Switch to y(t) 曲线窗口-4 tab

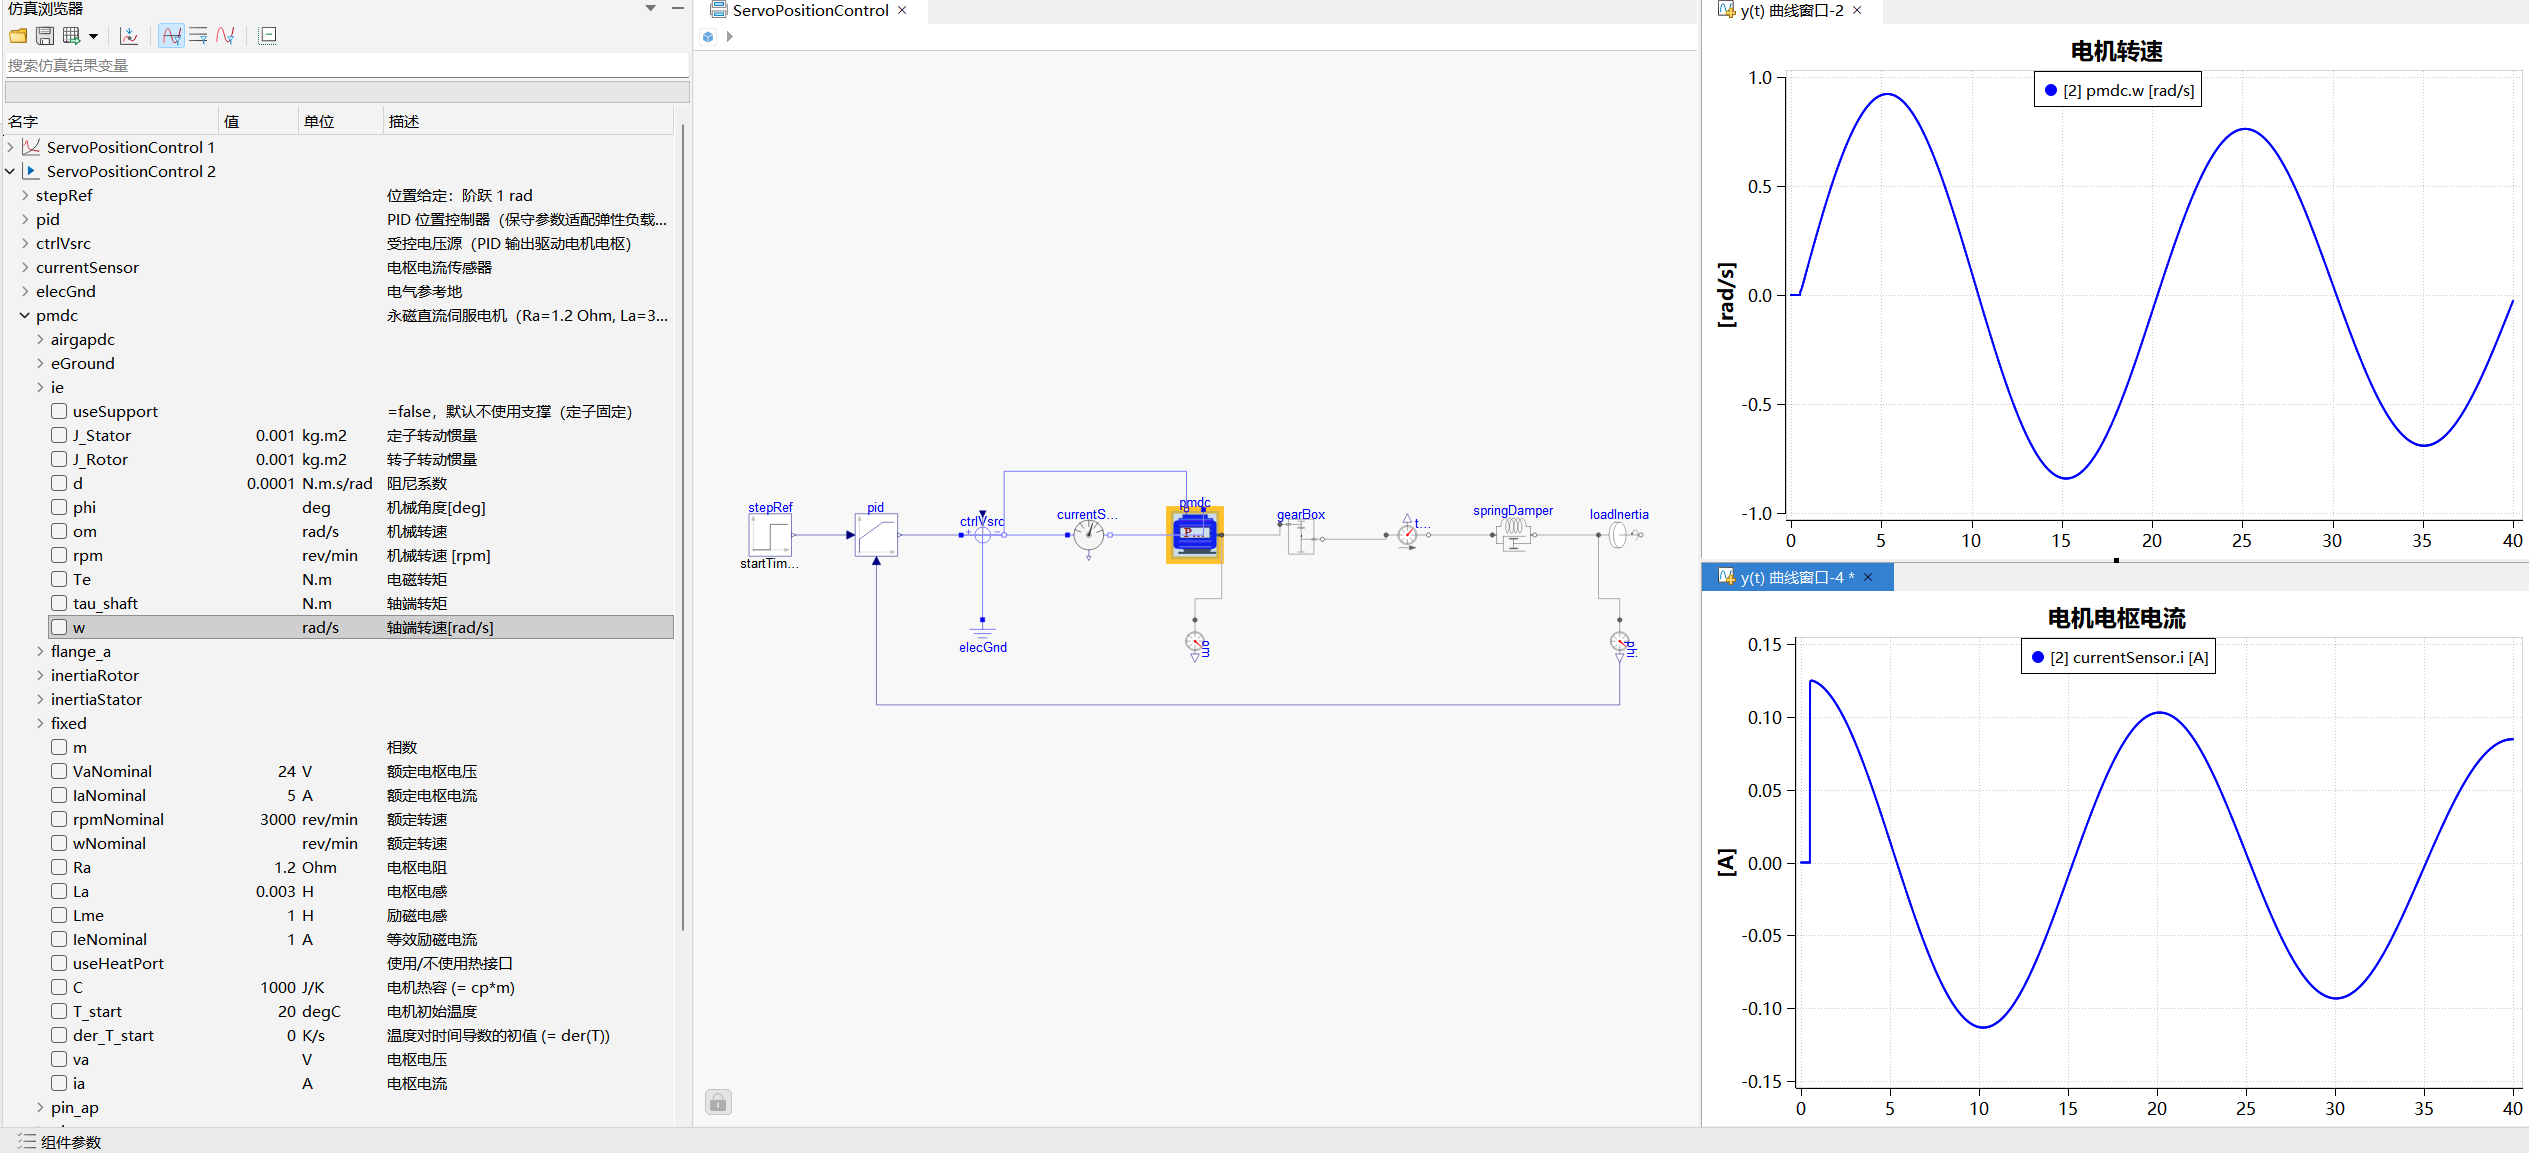(1797, 577)
